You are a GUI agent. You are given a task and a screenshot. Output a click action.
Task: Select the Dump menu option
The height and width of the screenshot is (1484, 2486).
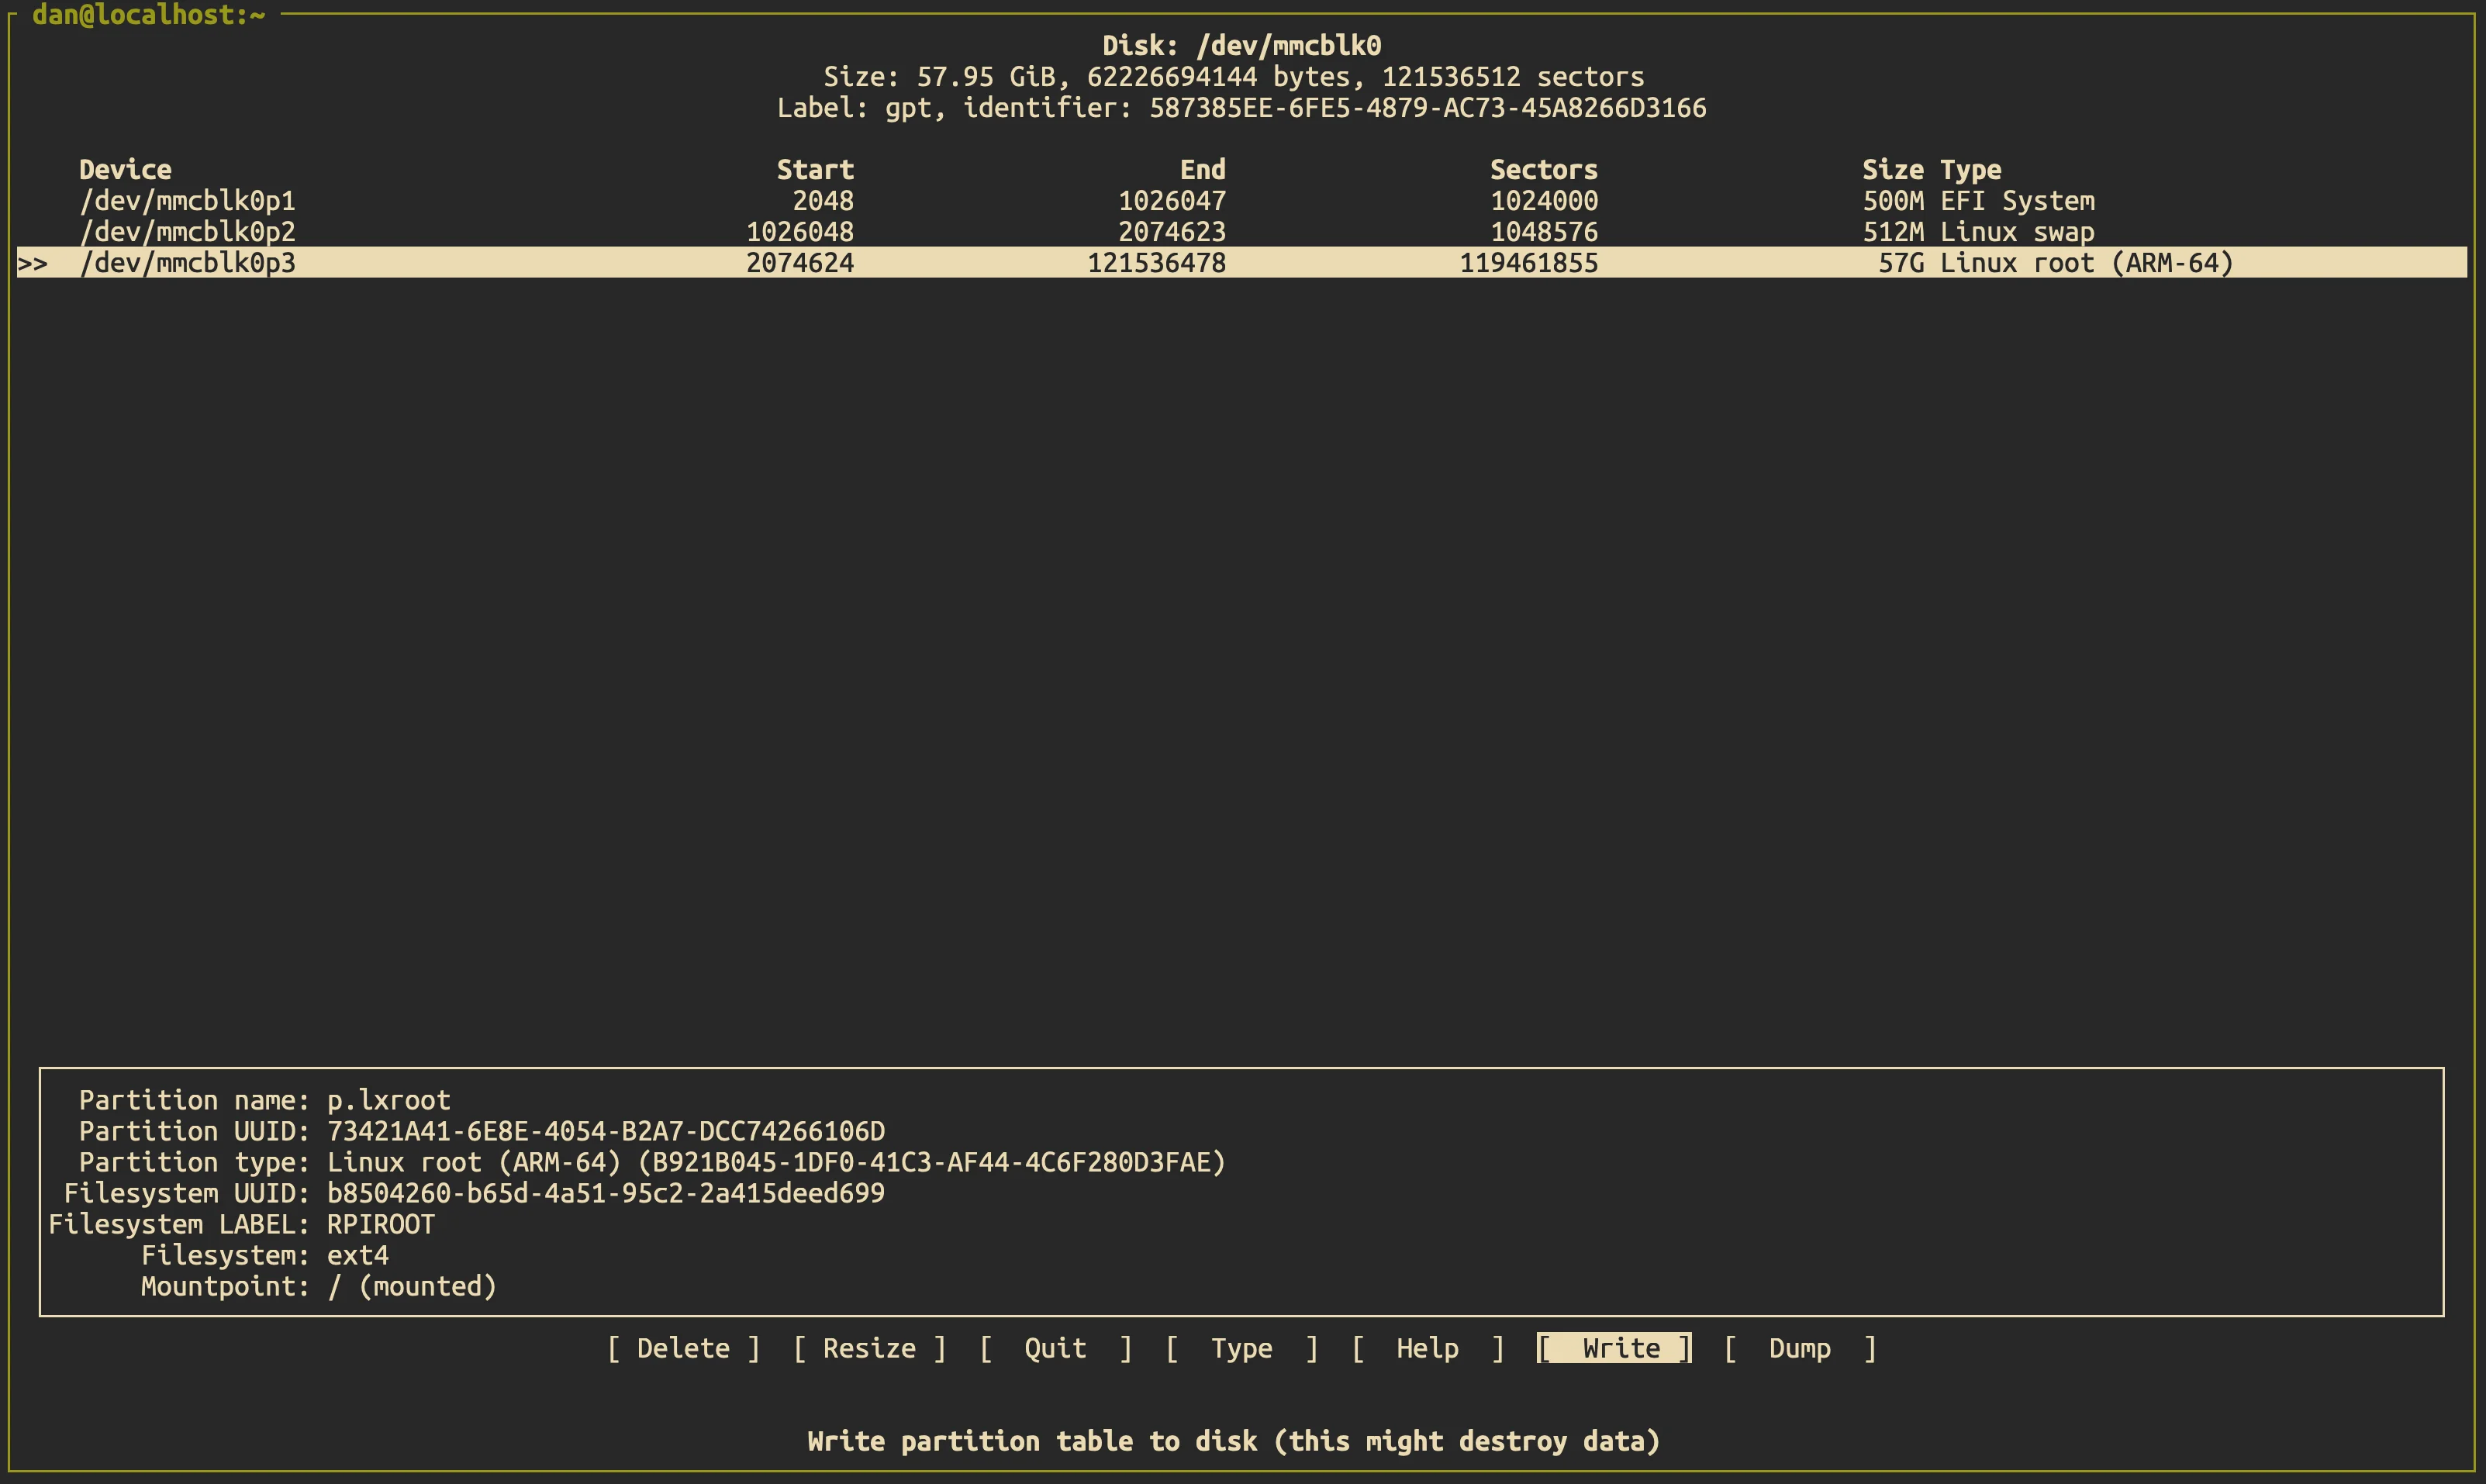1799,1348
